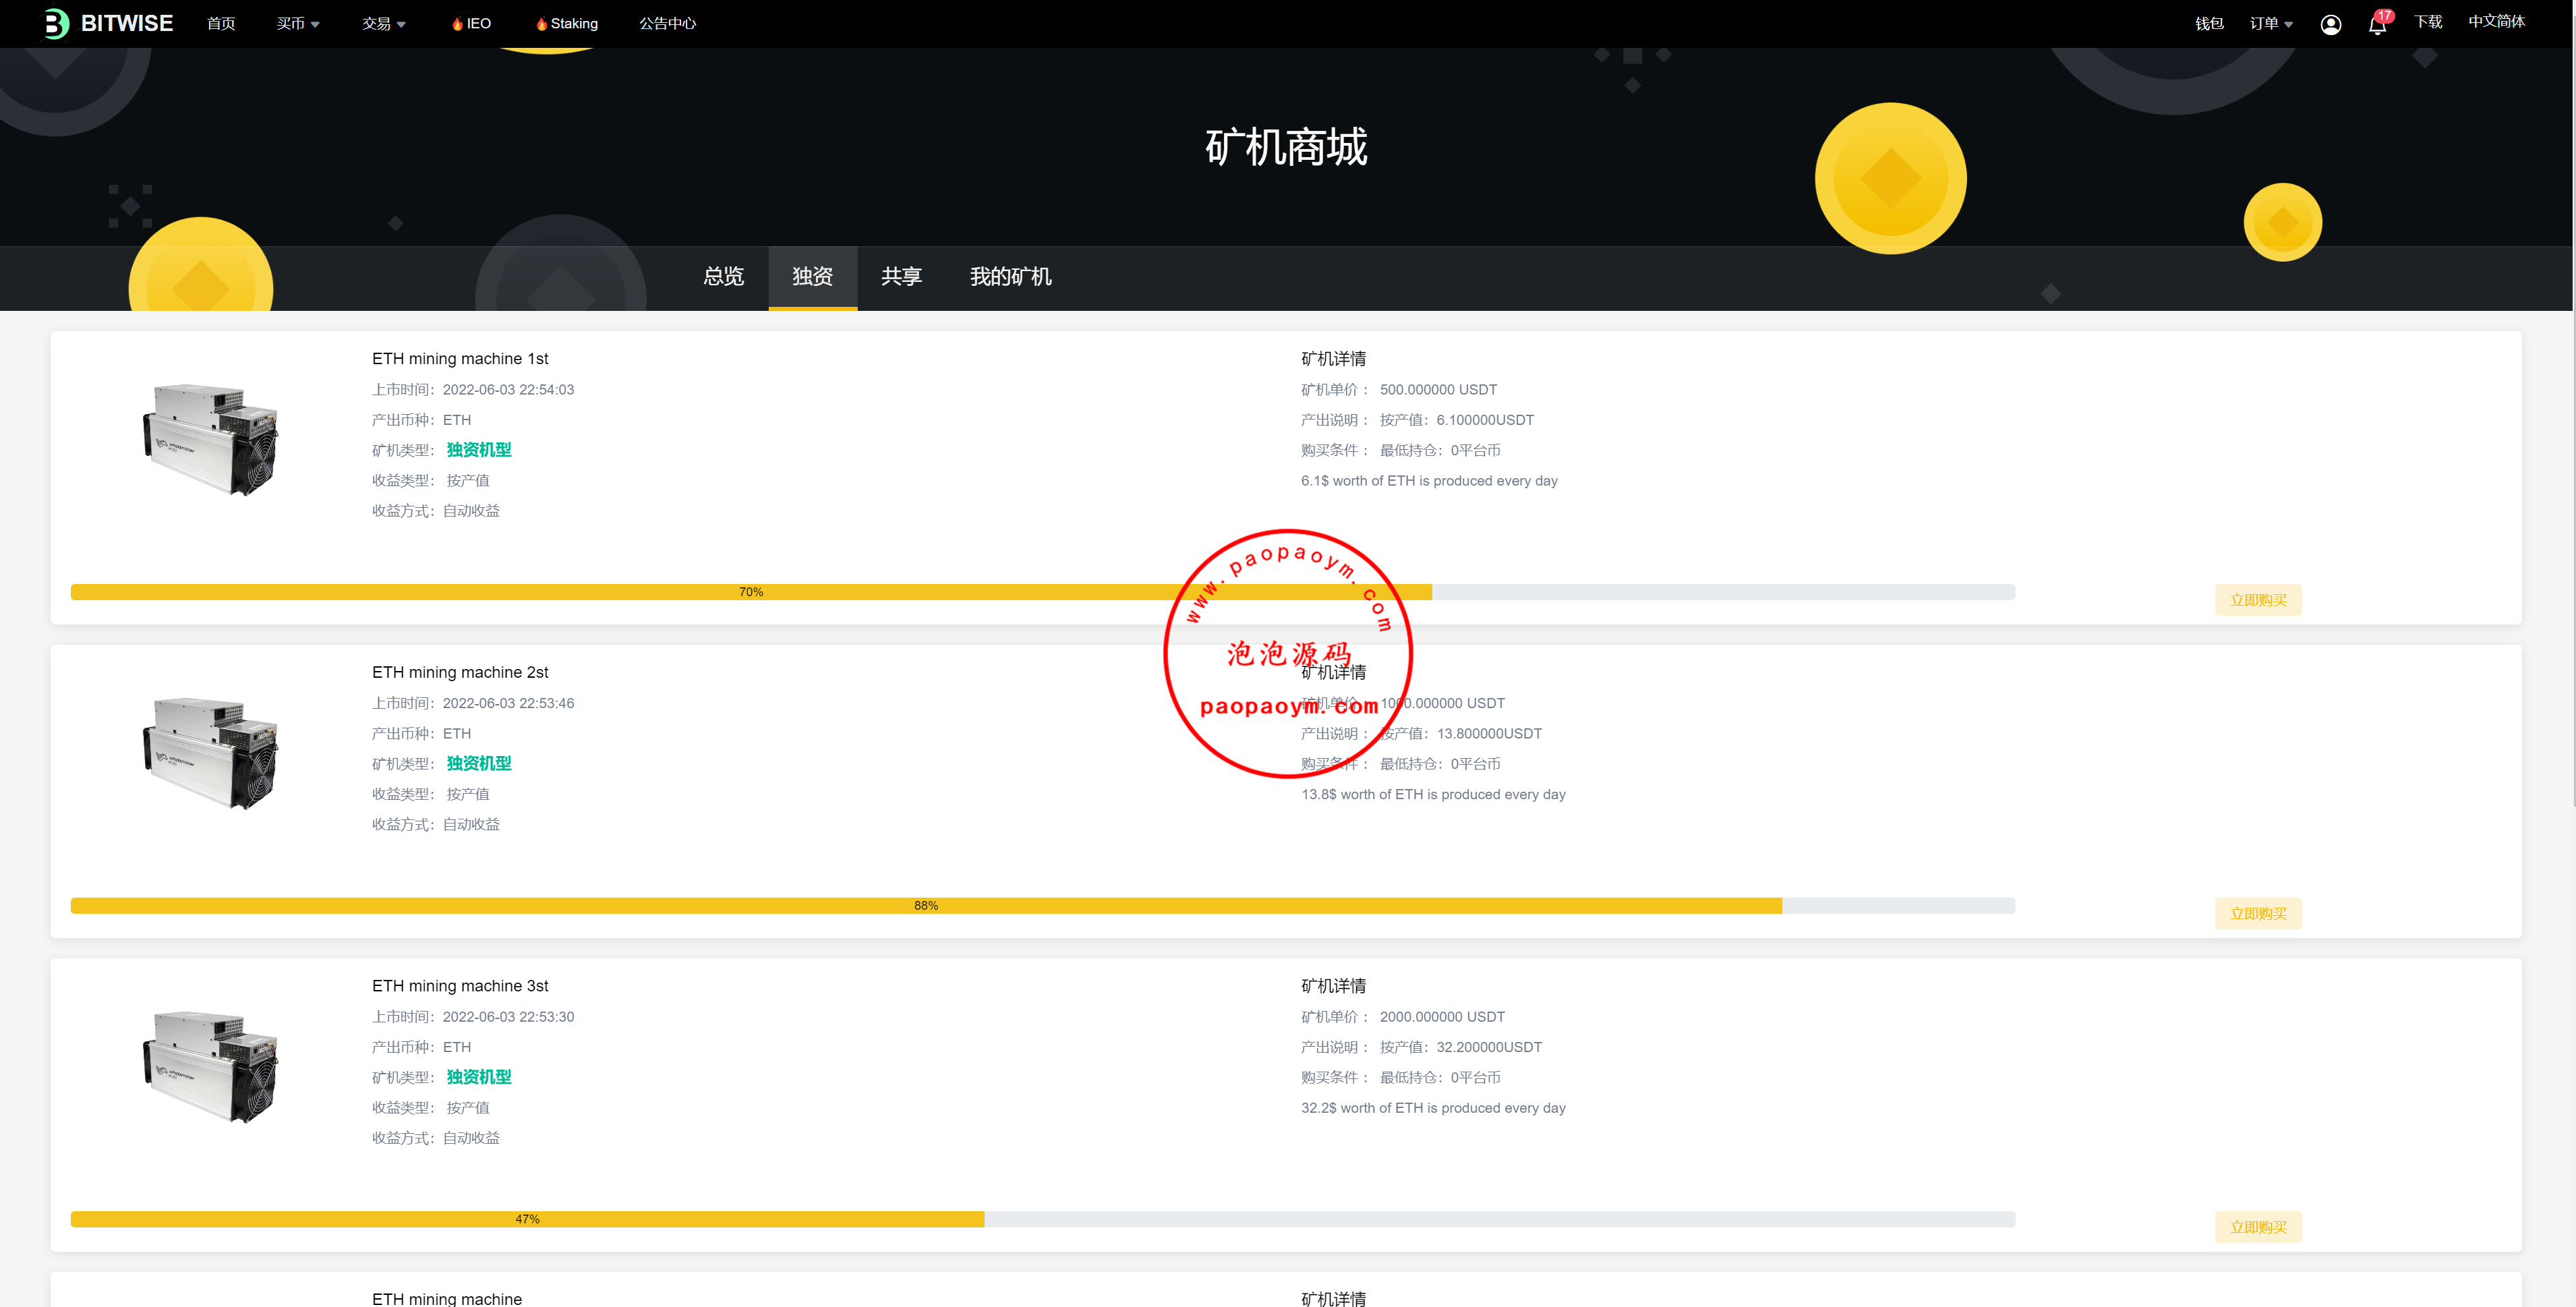Open the Staking page with flame icon
This screenshot has width=2576, height=1307.
[567, 23]
